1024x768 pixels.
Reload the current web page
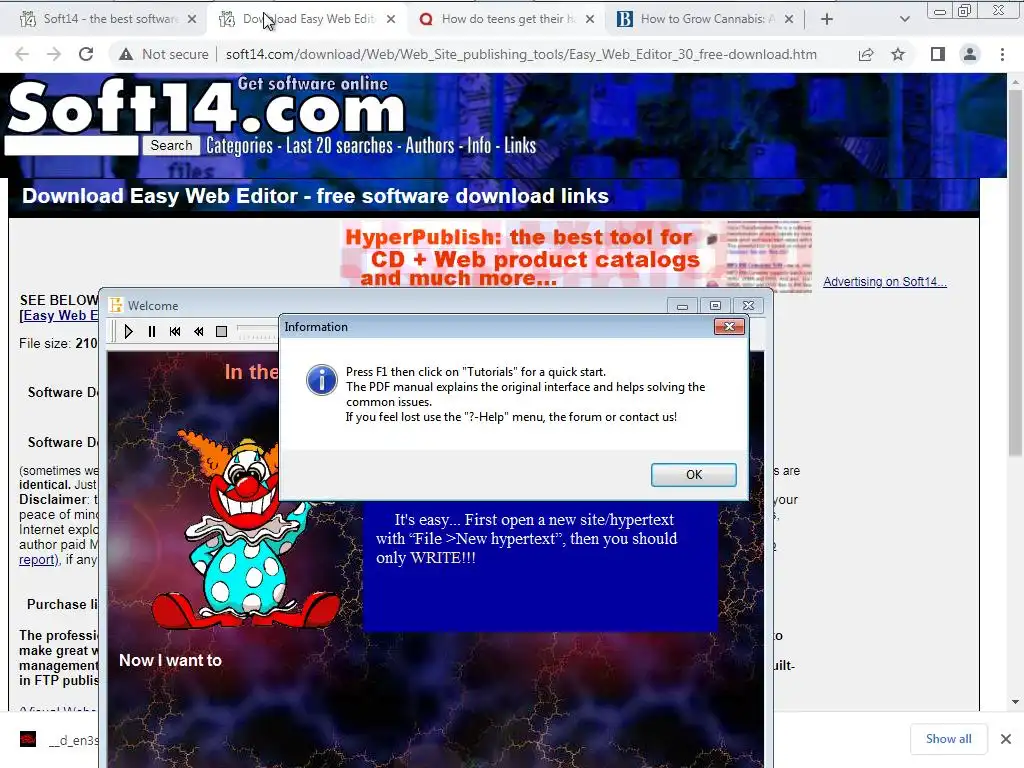pyautogui.click(x=86, y=54)
